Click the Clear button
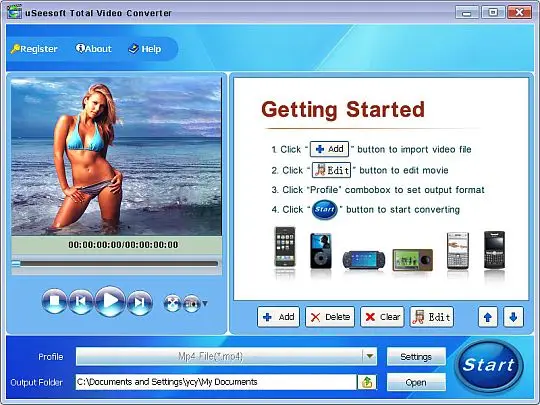 pos(382,317)
